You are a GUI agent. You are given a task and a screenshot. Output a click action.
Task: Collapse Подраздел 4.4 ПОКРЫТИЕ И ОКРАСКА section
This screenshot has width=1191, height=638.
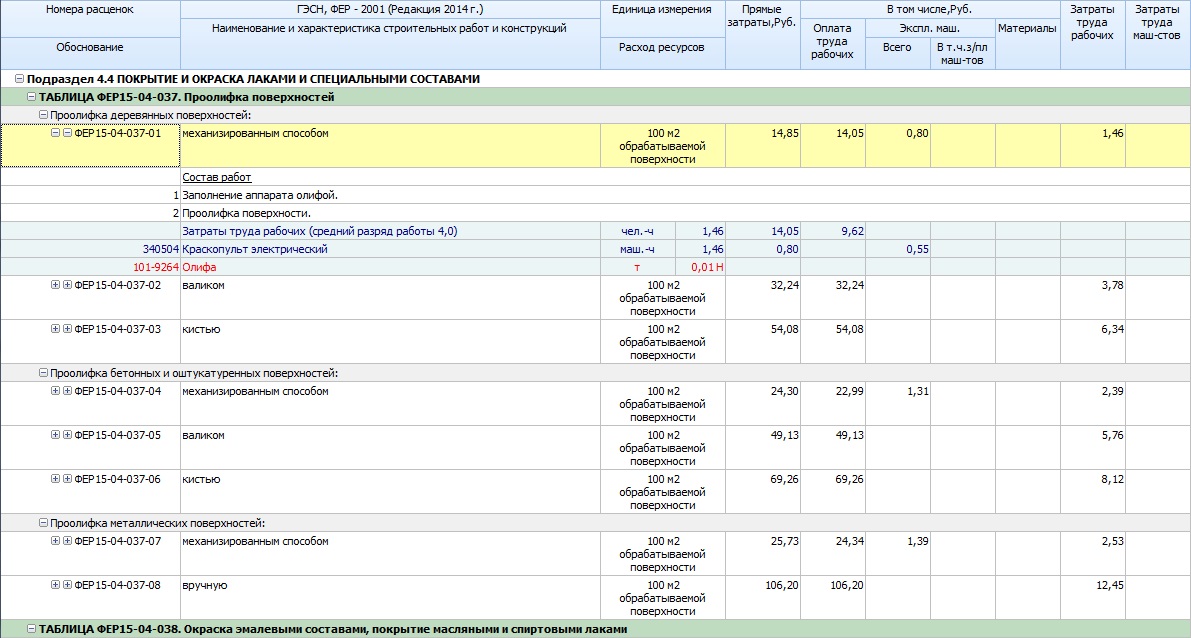point(20,79)
